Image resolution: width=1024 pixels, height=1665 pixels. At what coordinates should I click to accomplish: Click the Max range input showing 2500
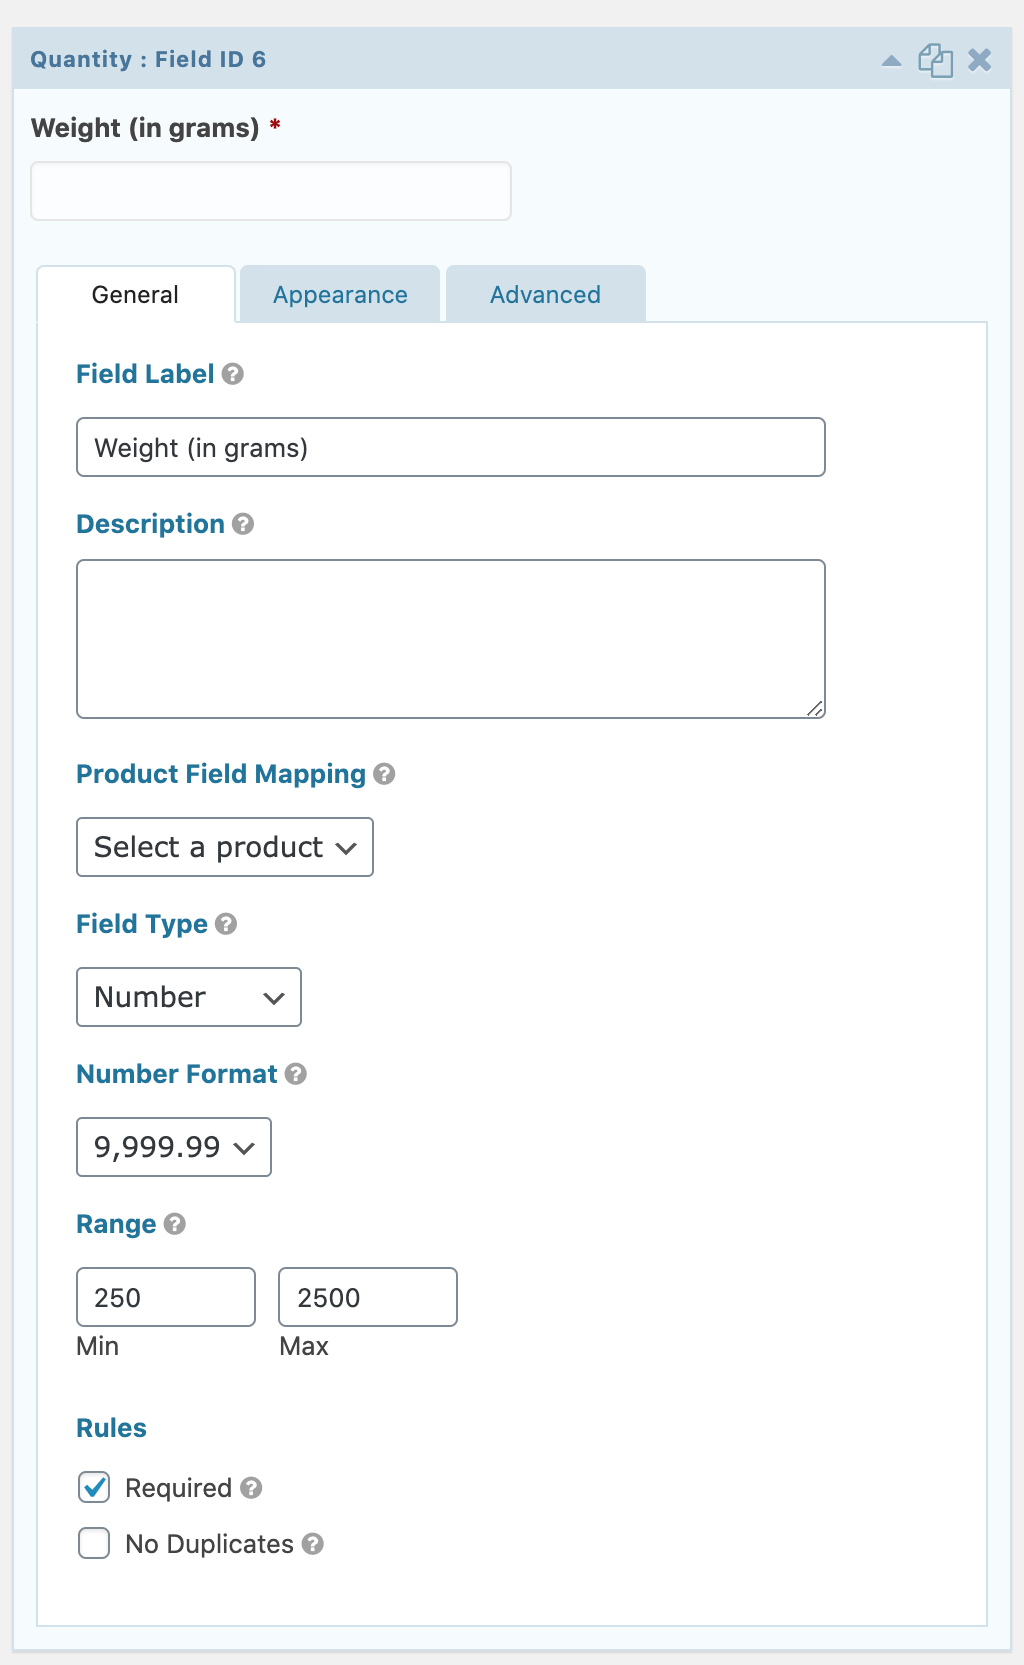(367, 1296)
